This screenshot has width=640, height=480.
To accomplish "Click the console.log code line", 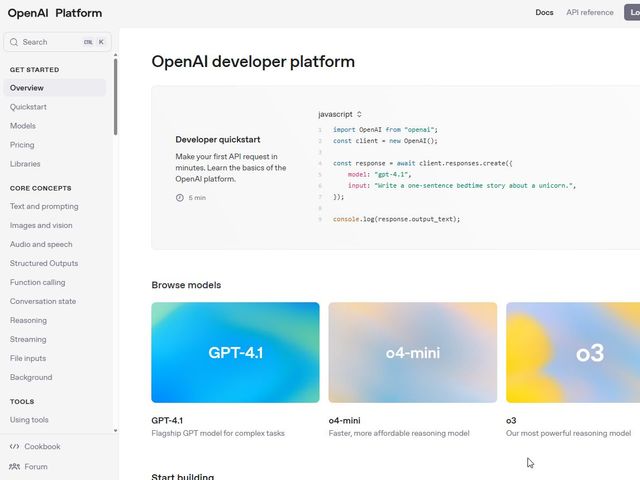I will click(396, 219).
